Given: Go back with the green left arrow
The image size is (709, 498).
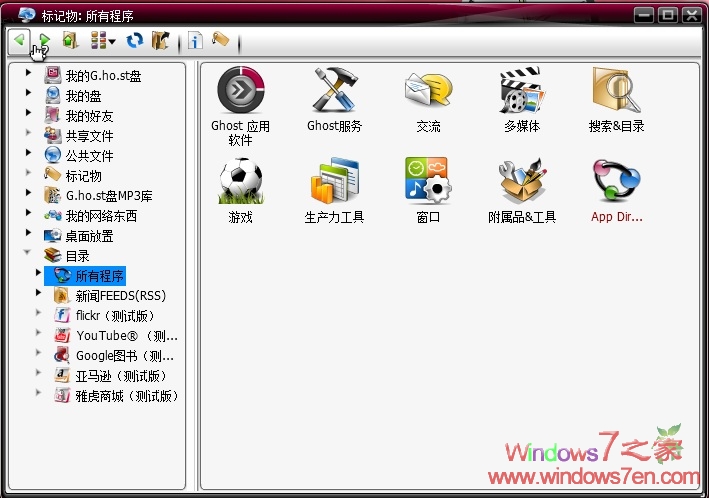Looking at the screenshot, I should pyautogui.click(x=19, y=40).
